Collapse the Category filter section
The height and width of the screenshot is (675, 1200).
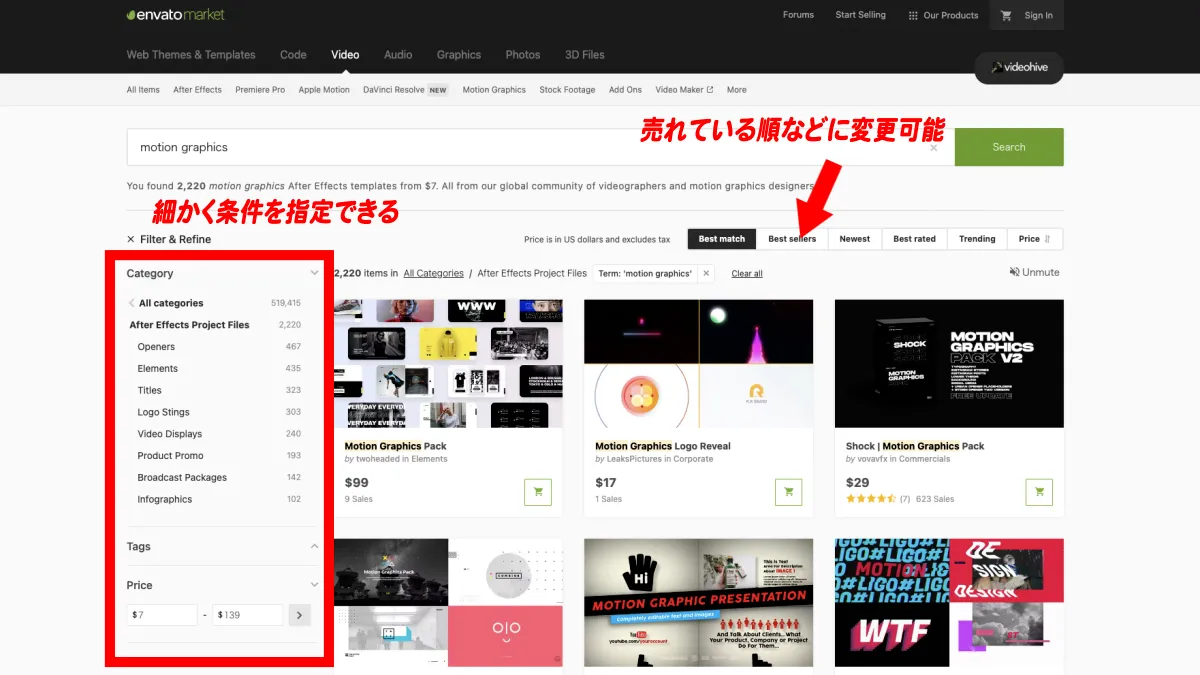[x=314, y=273]
